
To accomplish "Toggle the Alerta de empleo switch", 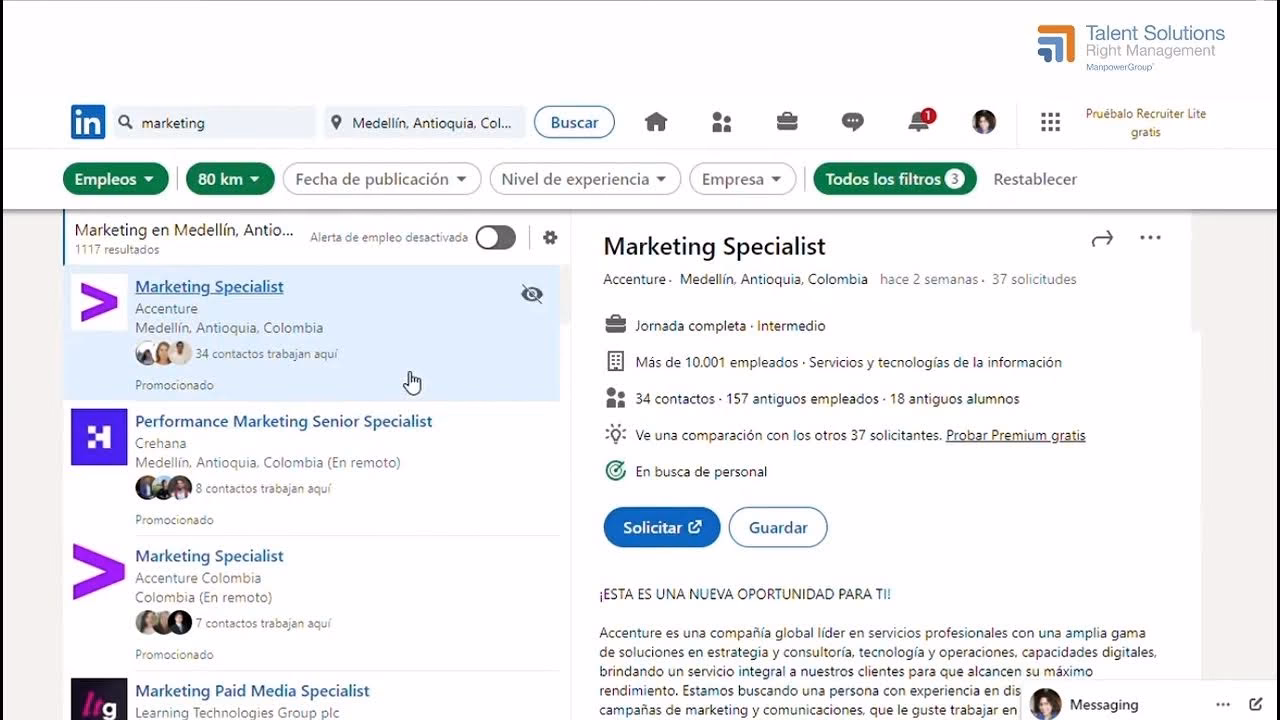I will 495,237.
